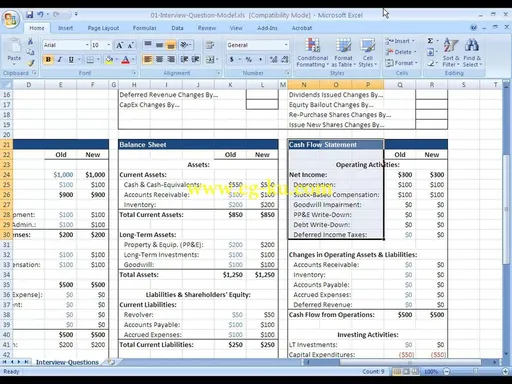Increase the indent
The height and width of the screenshot is (384, 512).
[196, 60]
